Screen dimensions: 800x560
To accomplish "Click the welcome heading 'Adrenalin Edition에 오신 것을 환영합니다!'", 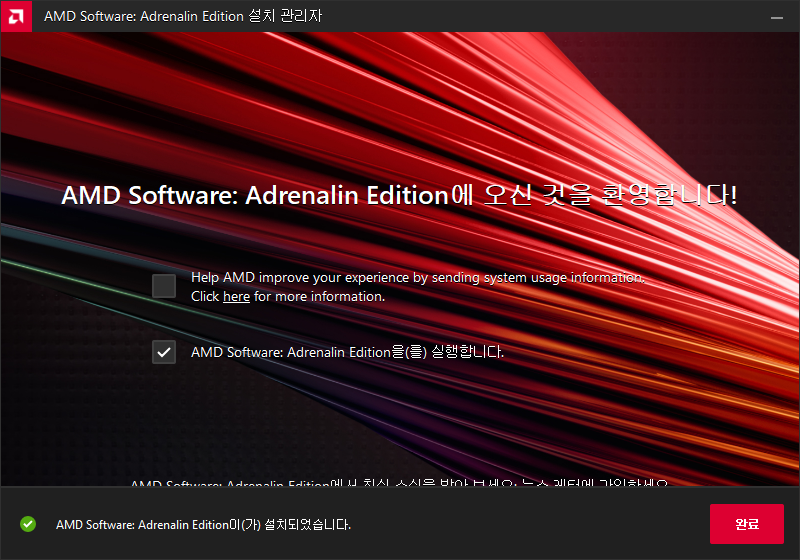I will (x=491, y=195).
